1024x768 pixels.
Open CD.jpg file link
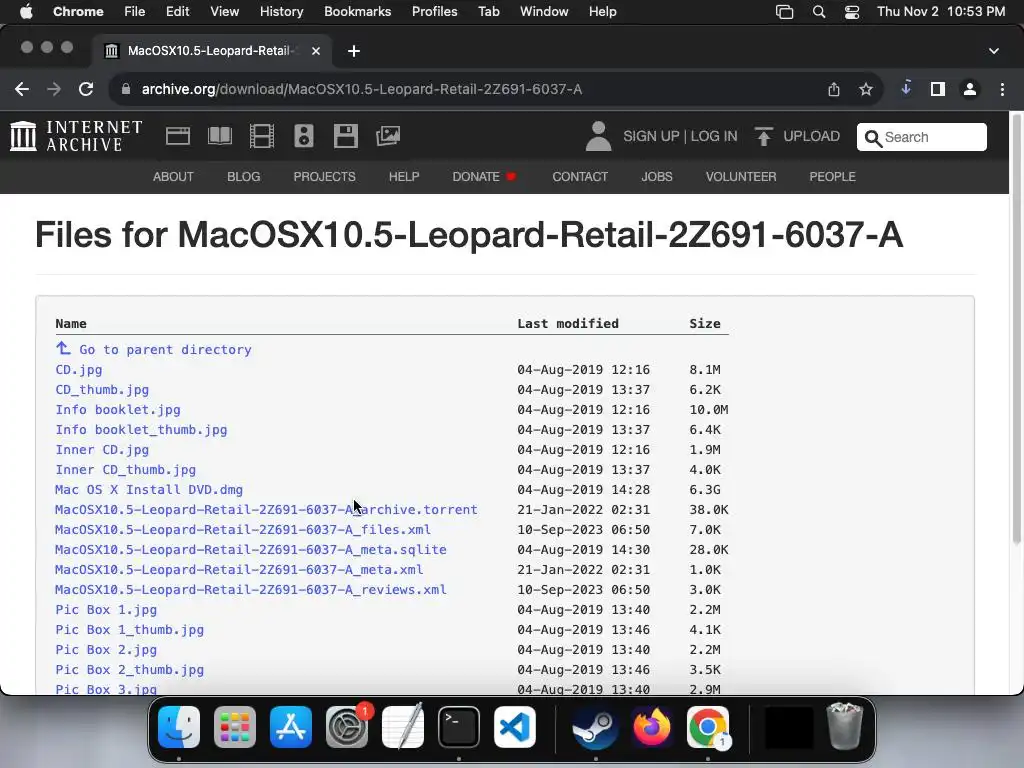coord(78,370)
